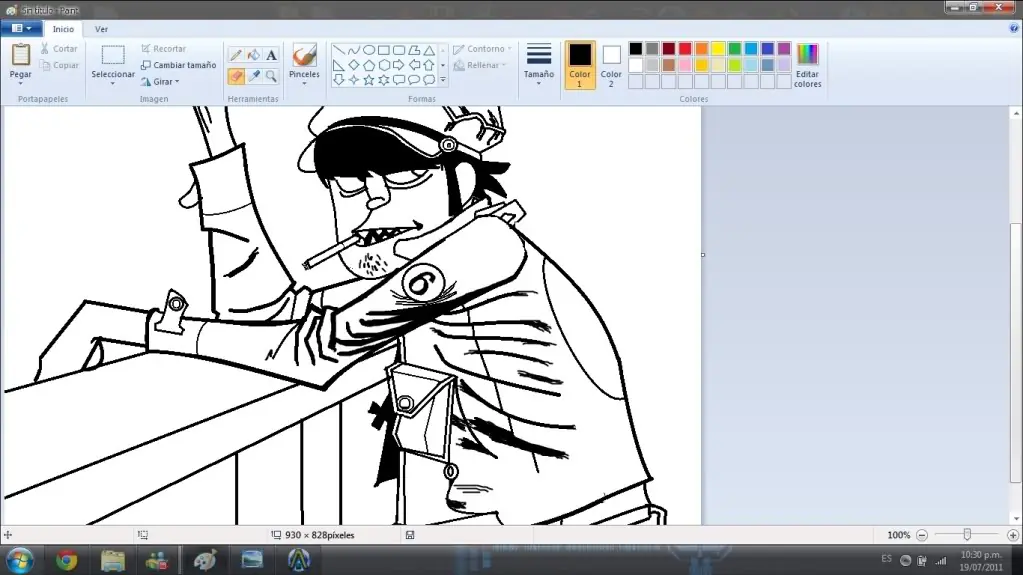Choose the Pentagon shape
Image resolution: width=1023 pixels, height=575 pixels.
point(369,65)
